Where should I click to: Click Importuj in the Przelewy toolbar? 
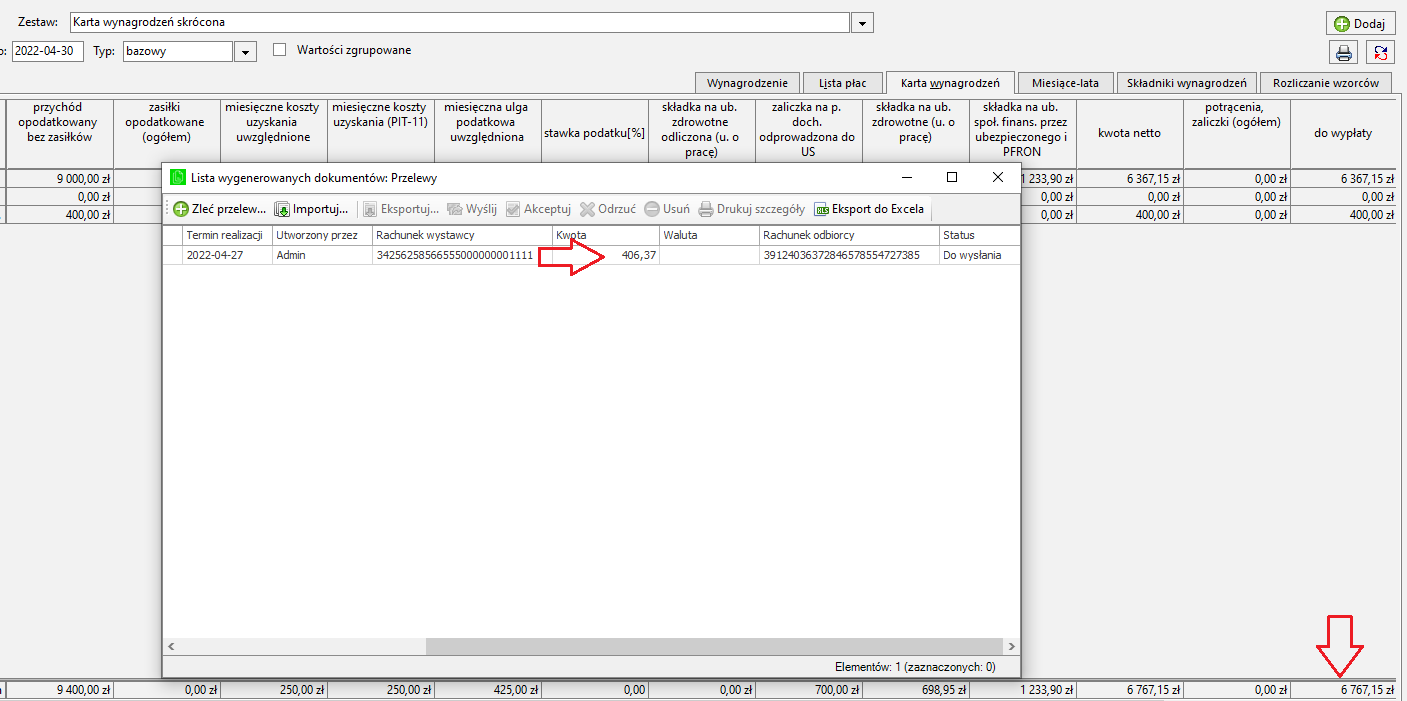[x=311, y=210]
